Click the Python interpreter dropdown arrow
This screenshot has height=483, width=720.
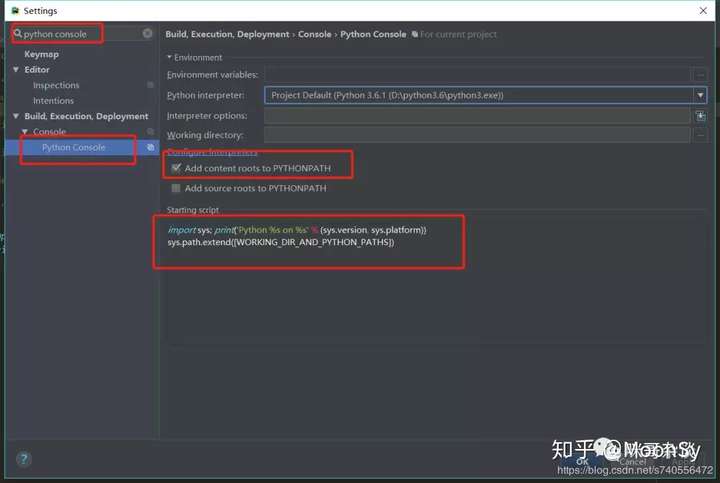(x=700, y=95)
